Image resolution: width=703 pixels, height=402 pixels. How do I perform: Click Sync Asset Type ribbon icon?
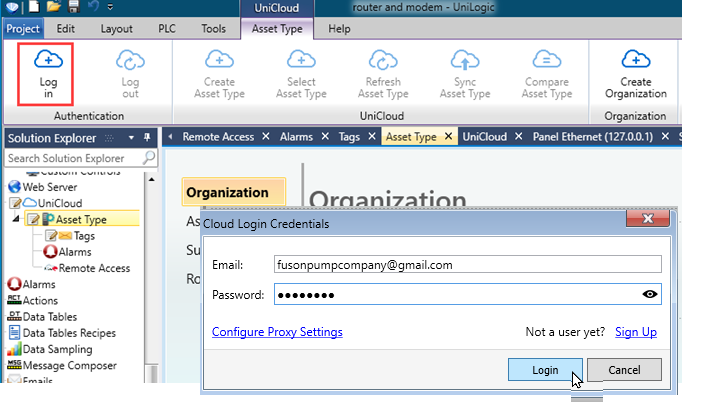tap(465, 60)
